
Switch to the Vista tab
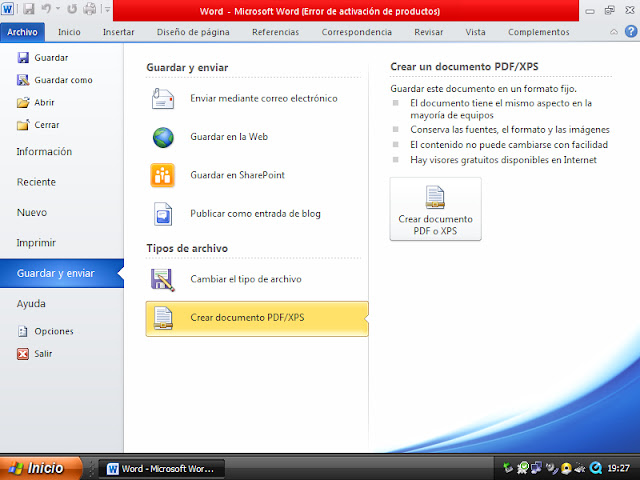point(476,32)
